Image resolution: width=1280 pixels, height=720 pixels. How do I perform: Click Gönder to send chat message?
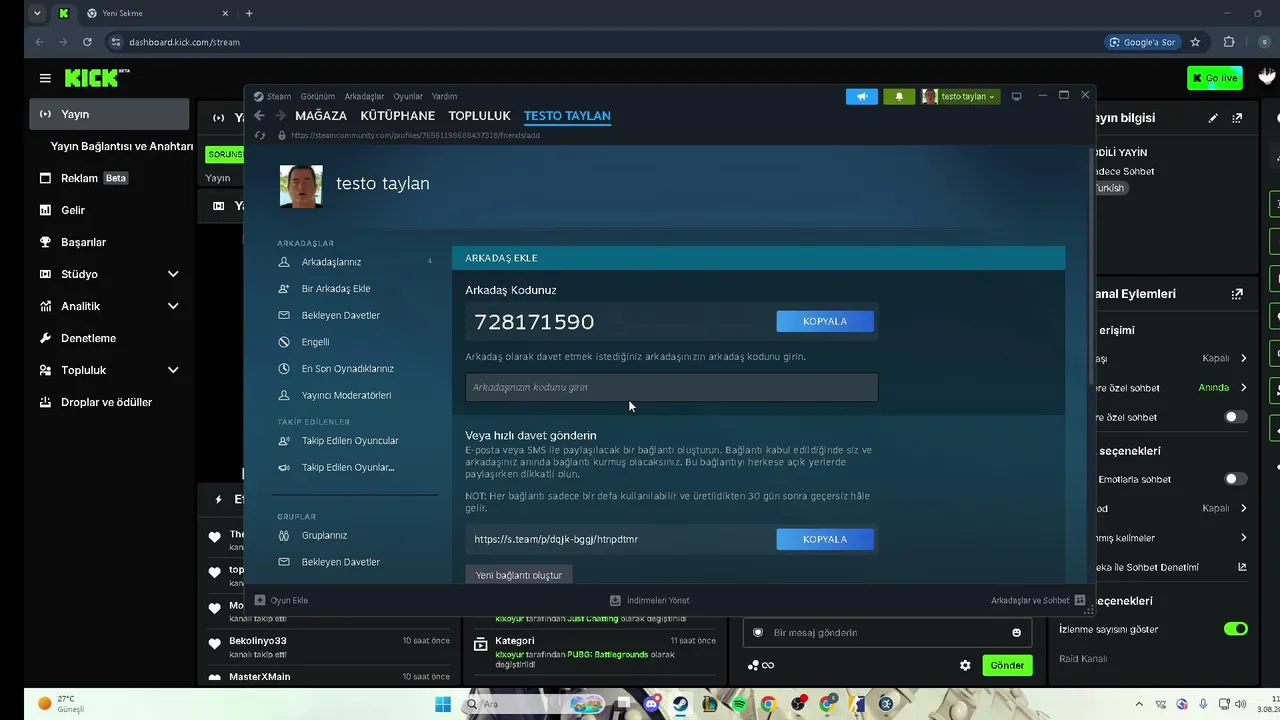click(1007, 665)
